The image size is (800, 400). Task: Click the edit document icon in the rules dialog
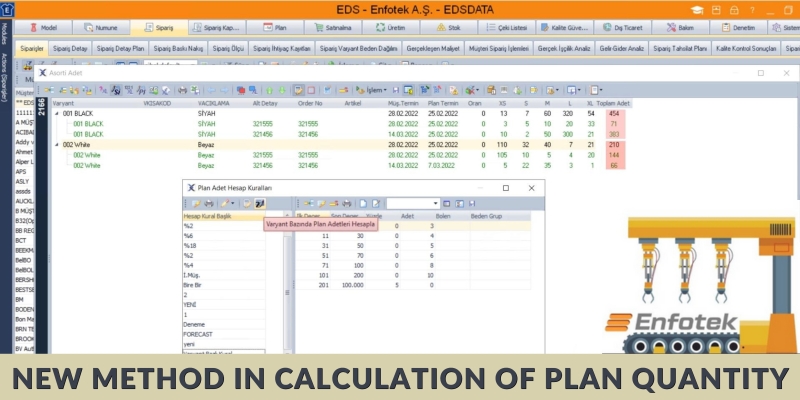376,204
